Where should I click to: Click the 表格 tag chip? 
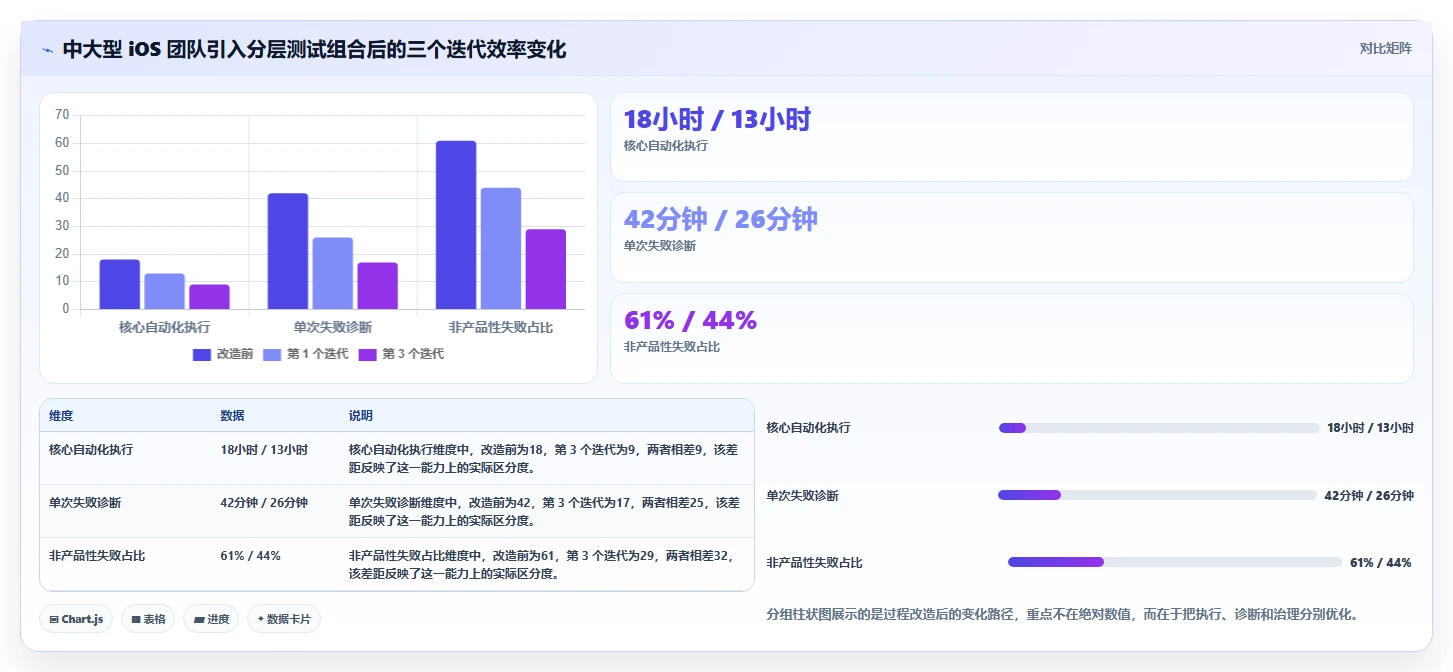coord(148,619)
